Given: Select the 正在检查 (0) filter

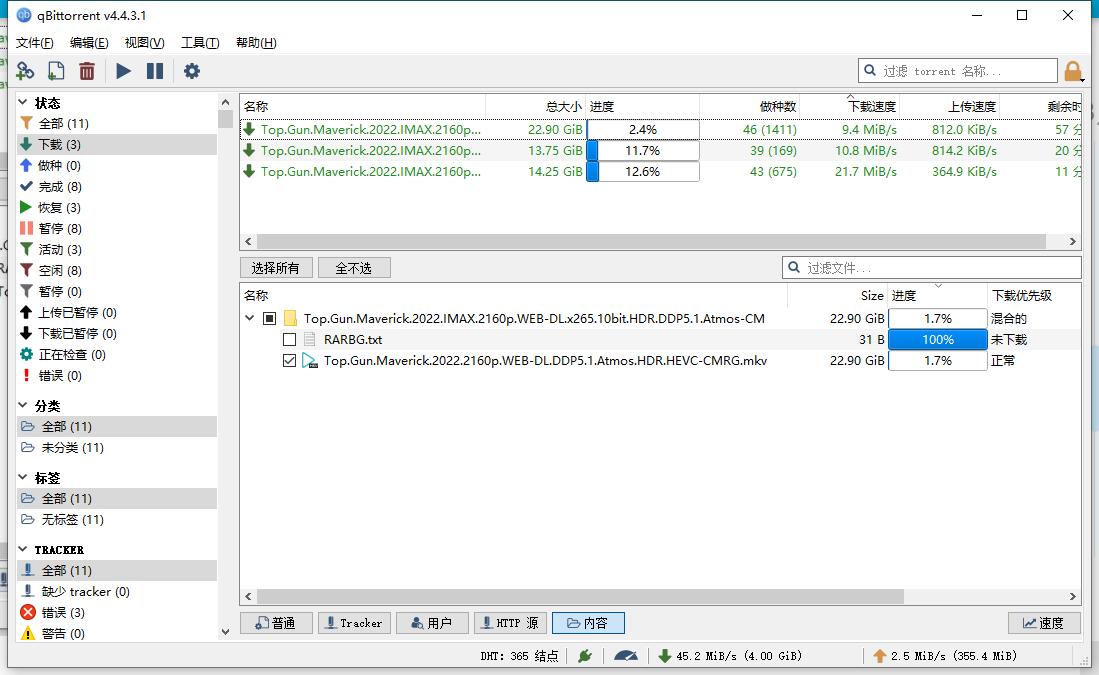Looking at the screenshot, I should tap(116, 355).
